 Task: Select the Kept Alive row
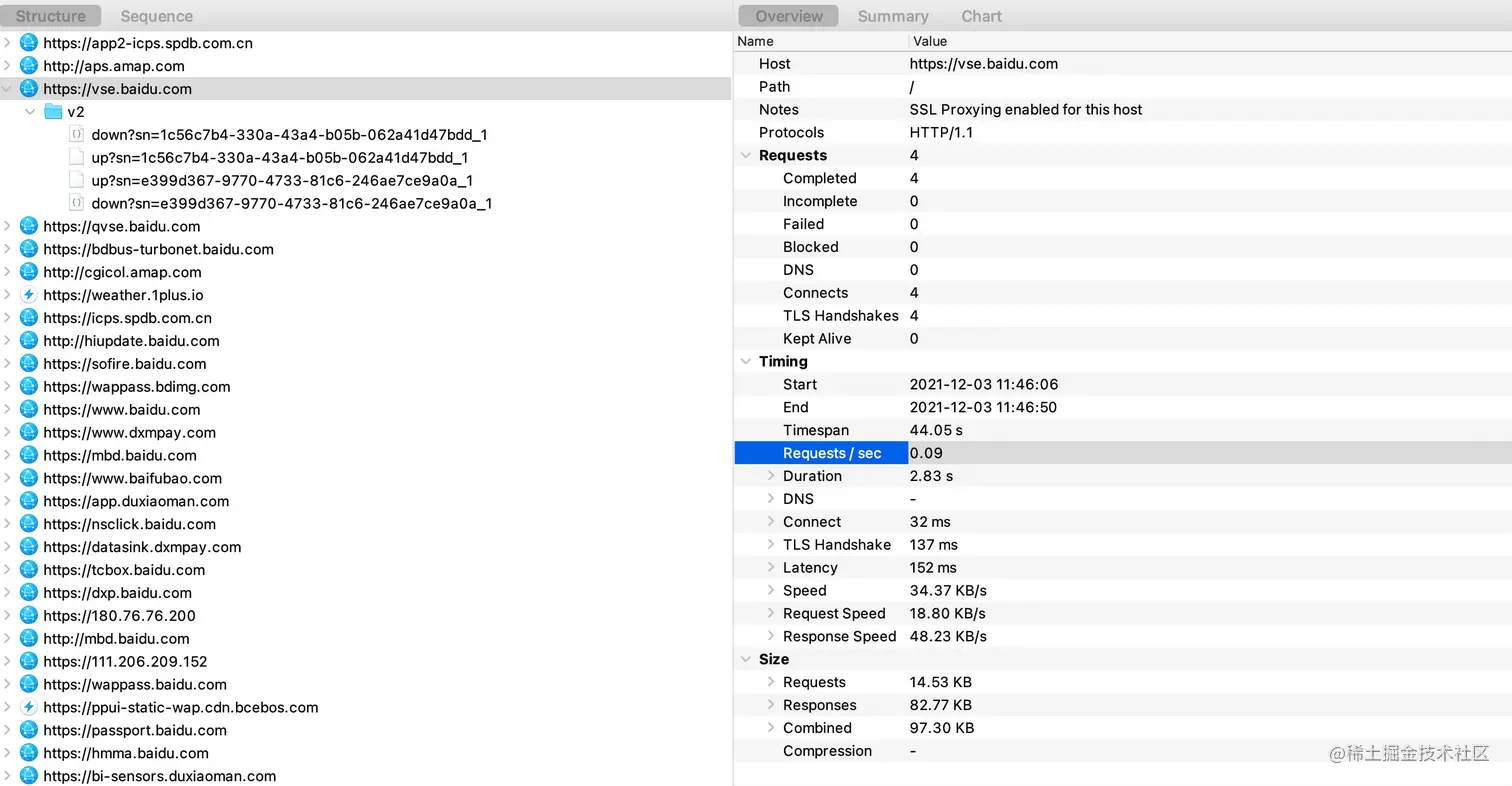pyautogui.click(x=1123, y=338)
